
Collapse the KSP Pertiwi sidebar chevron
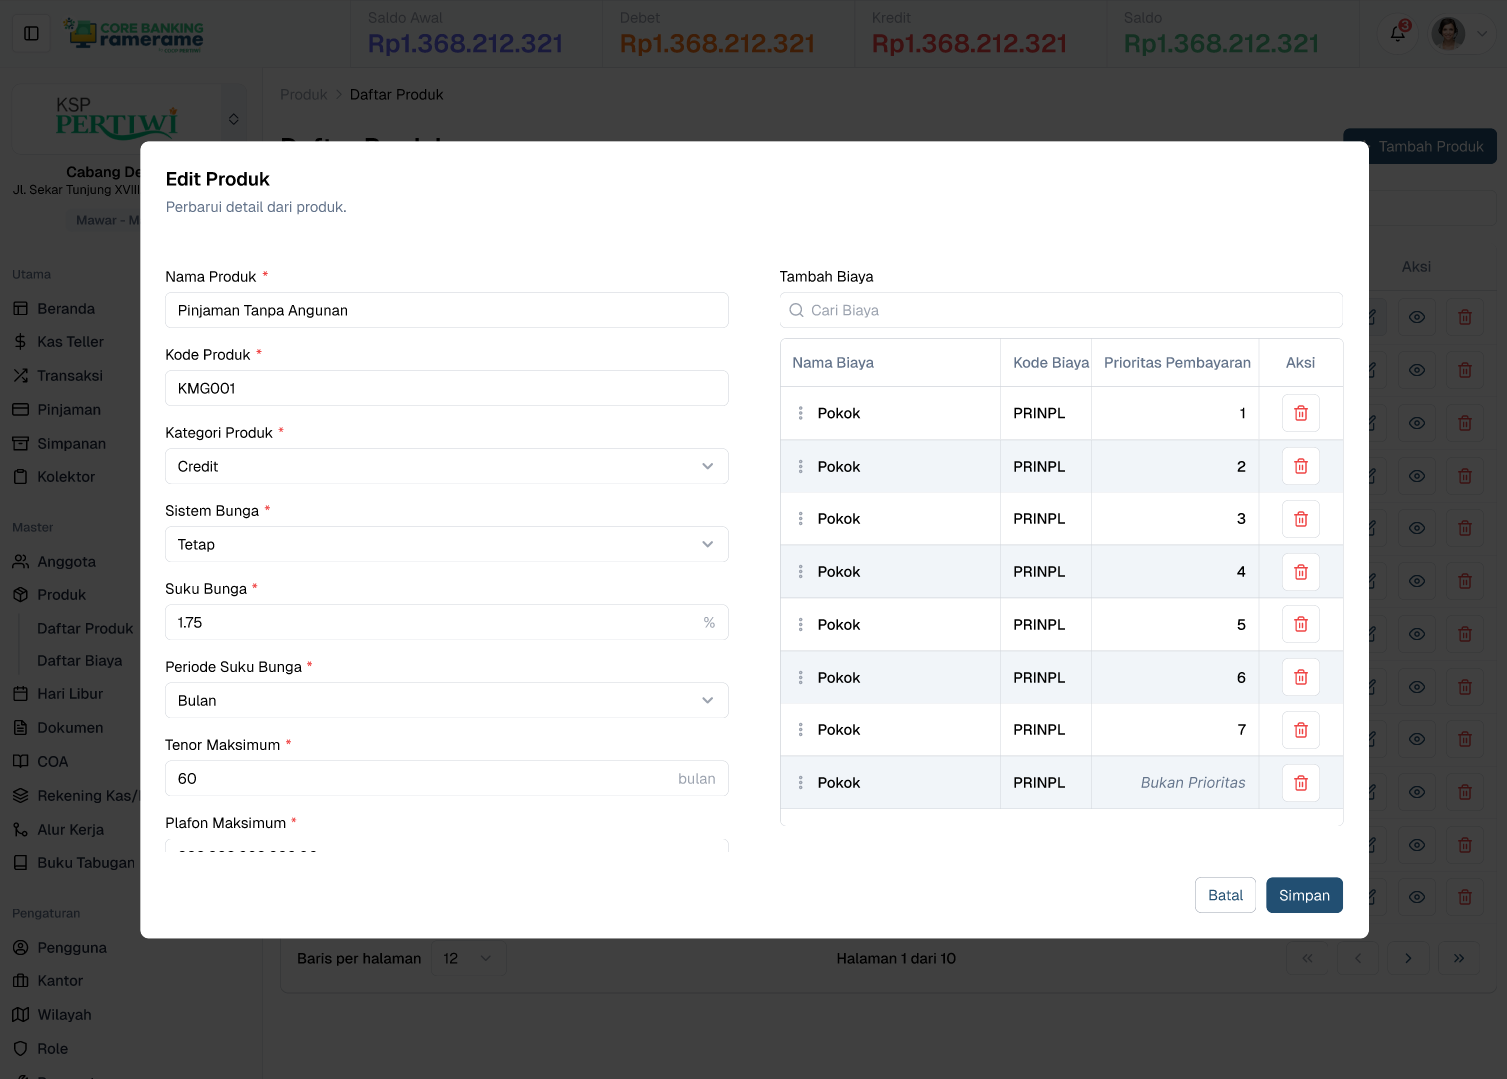[233, 117]
